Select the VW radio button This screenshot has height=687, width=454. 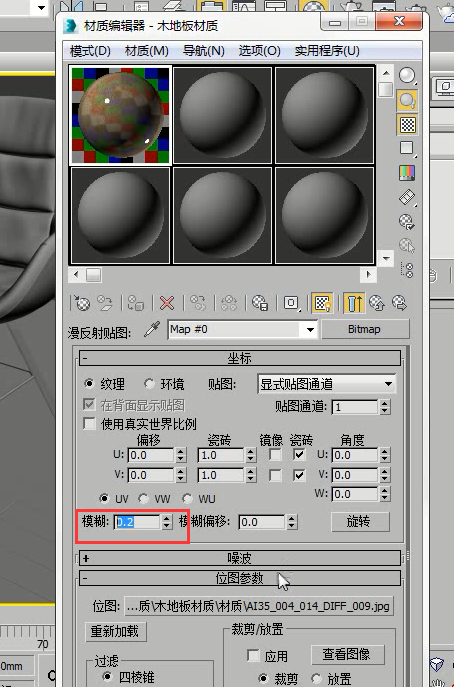click(143, 499)
